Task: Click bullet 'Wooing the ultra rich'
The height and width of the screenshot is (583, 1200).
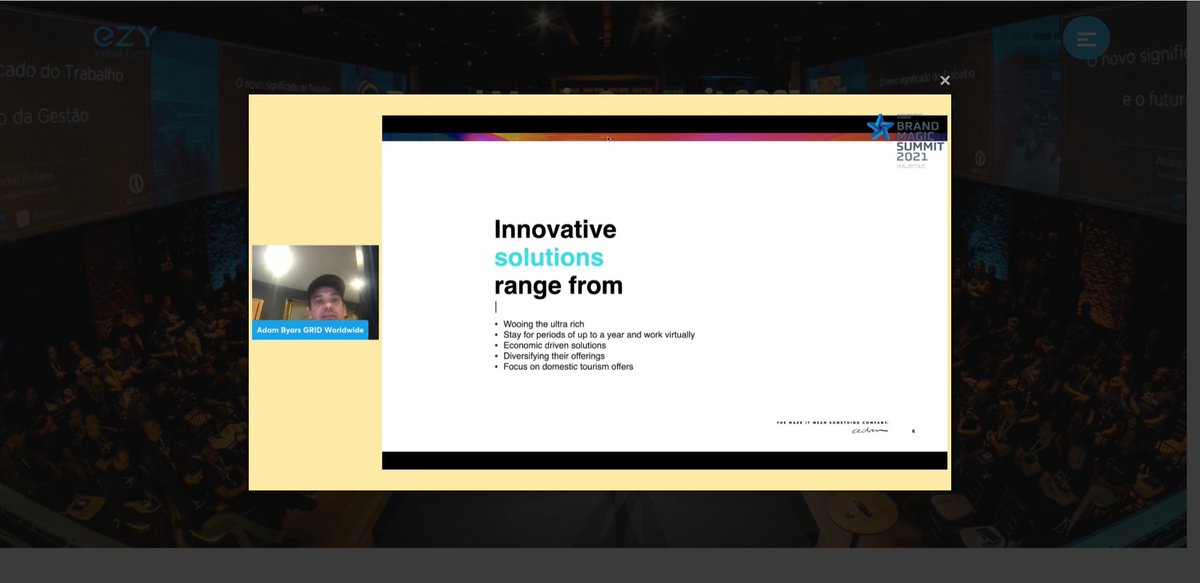Action: click(x=544, y=324)
